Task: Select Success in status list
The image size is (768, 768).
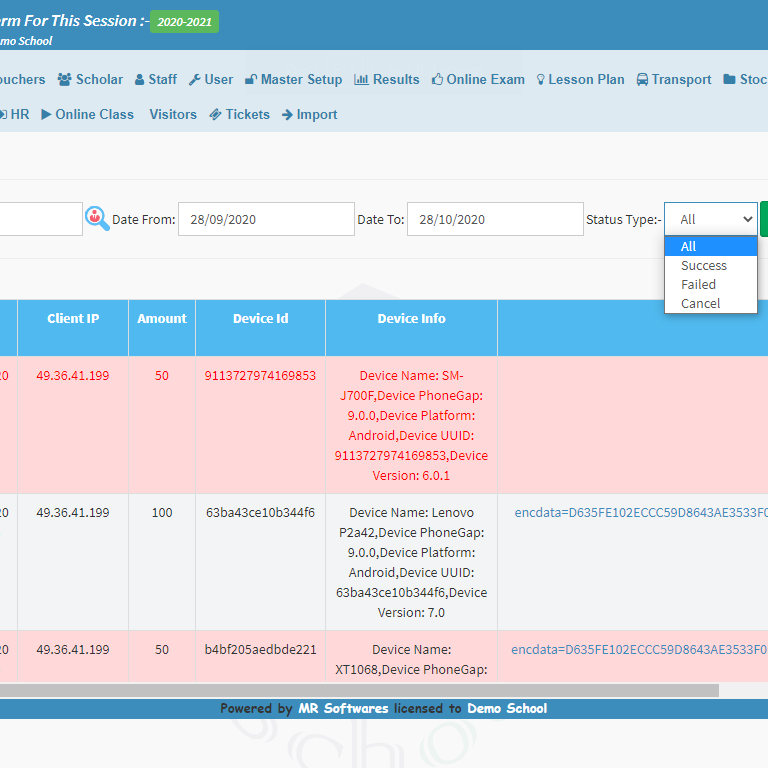Action: (704, 266)
